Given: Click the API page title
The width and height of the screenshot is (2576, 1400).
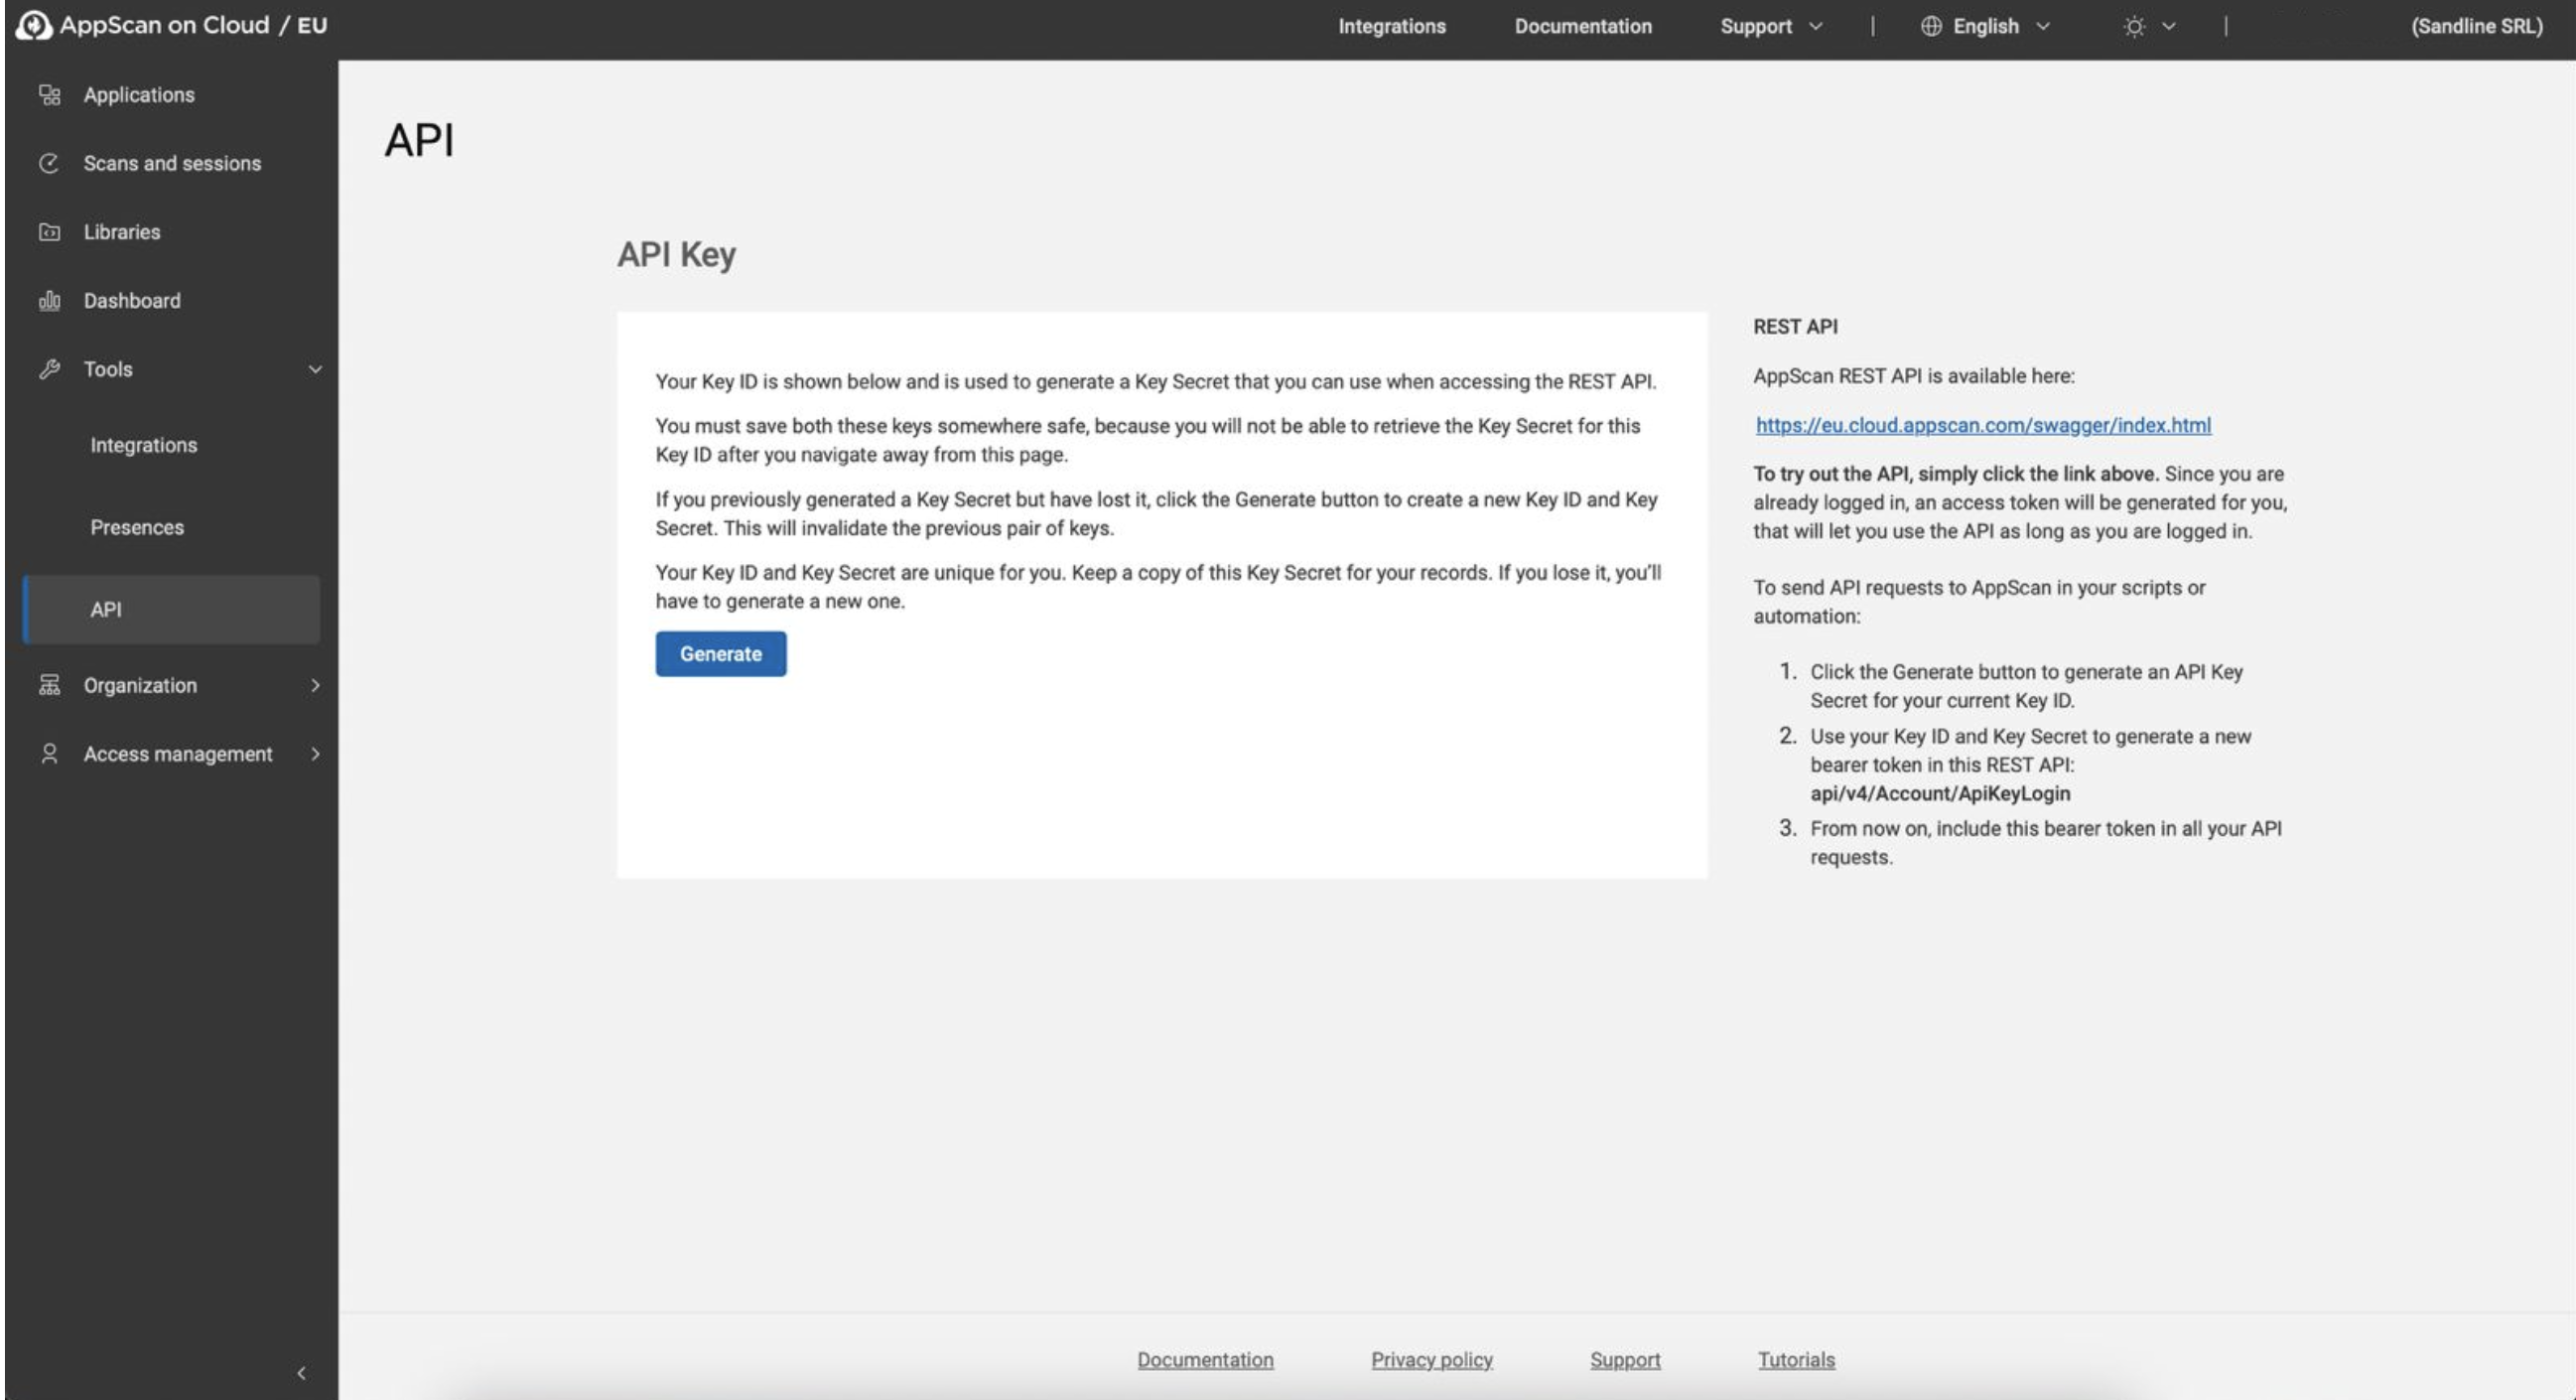Looking at the screenshot, I should pyautogui.click(x=419, y=140).
